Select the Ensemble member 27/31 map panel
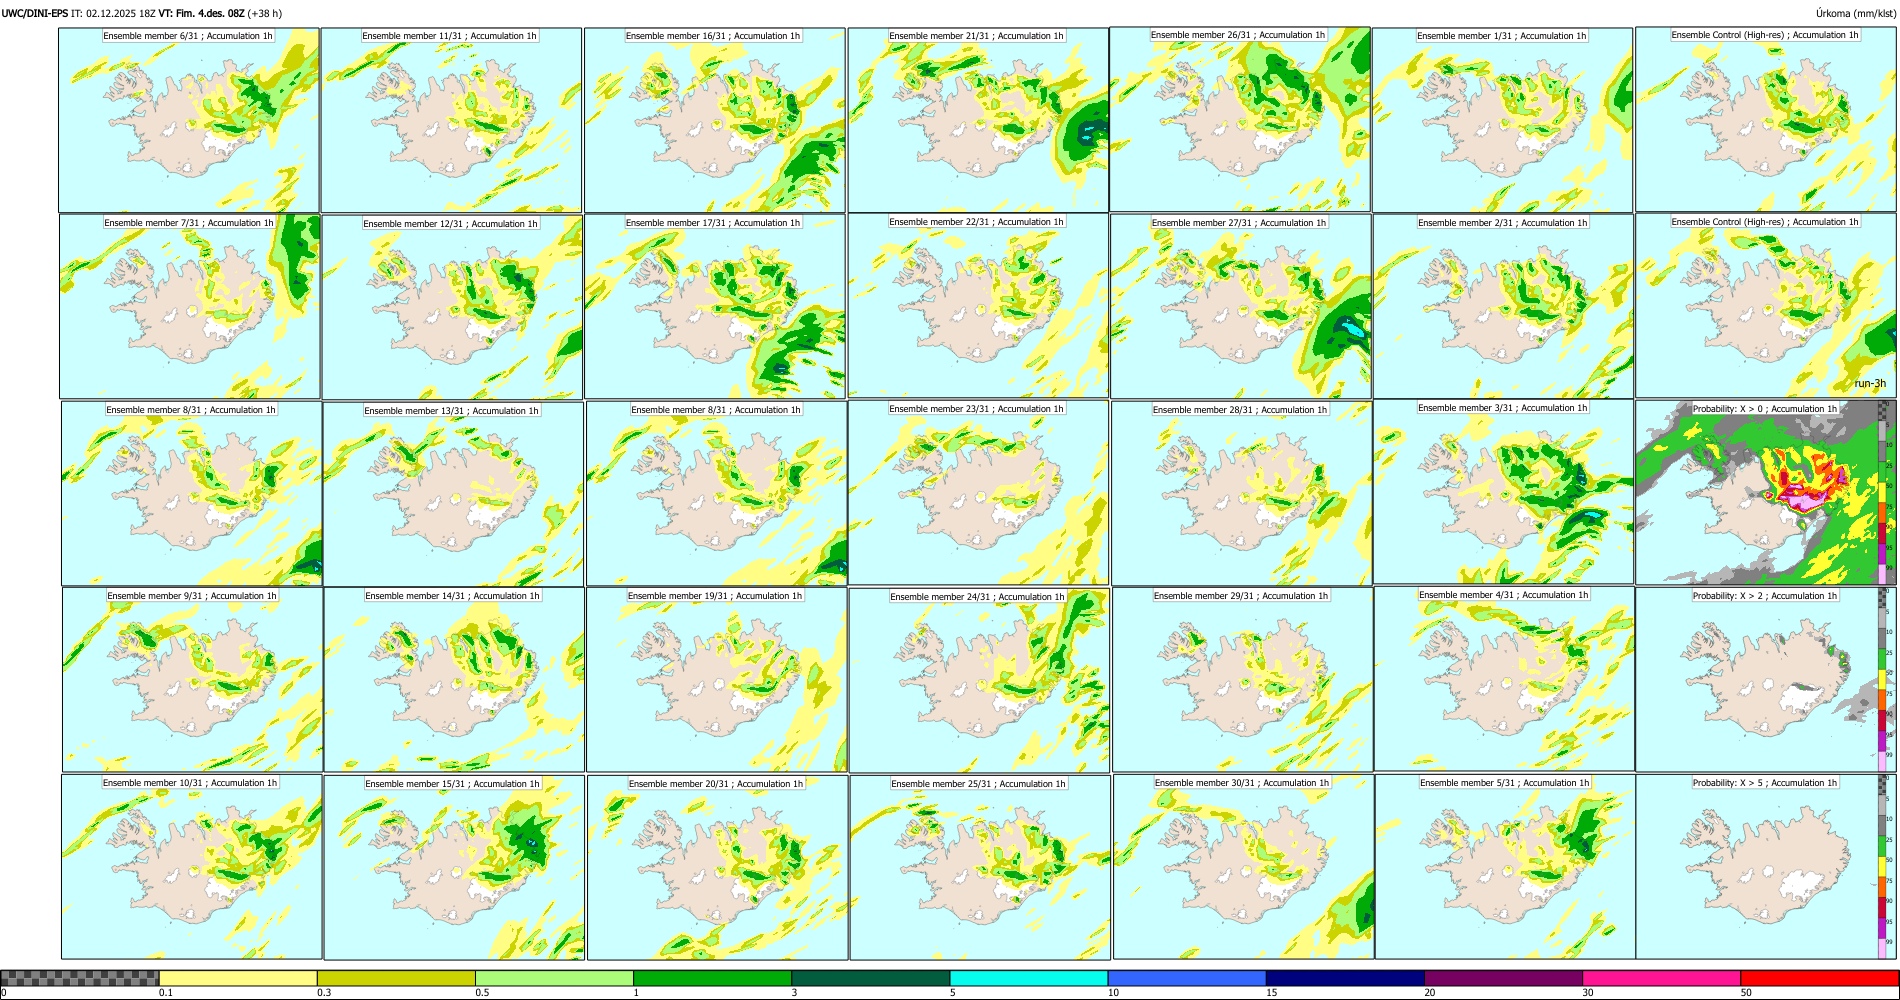 (x=1241, y=306)
